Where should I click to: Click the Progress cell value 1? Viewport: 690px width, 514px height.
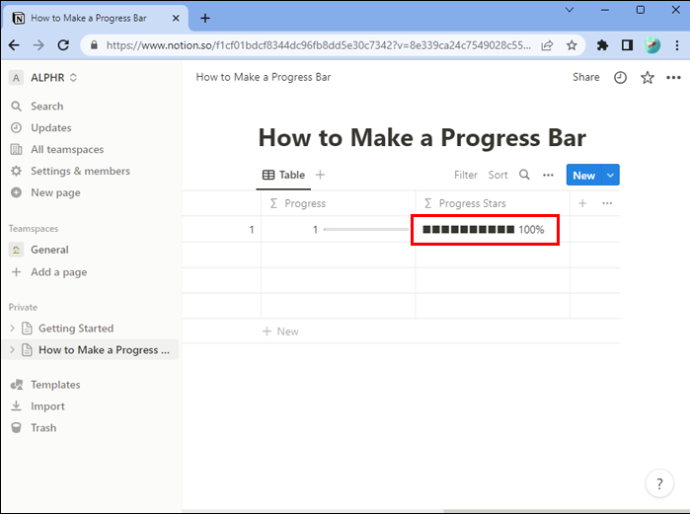click(315, 230)
